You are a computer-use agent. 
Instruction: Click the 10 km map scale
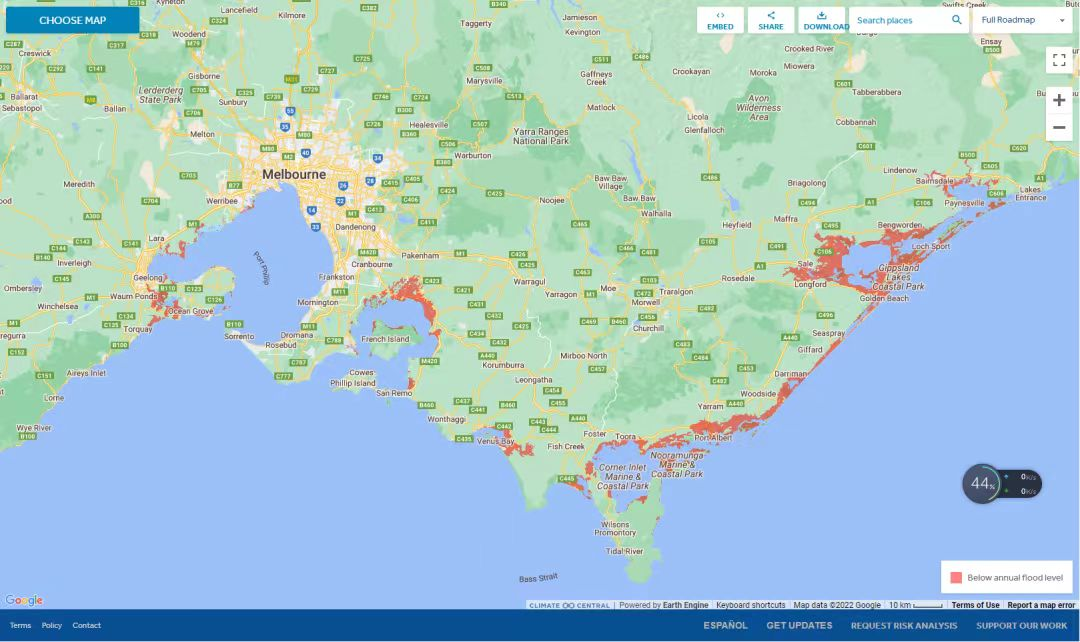tap(915, 605)
